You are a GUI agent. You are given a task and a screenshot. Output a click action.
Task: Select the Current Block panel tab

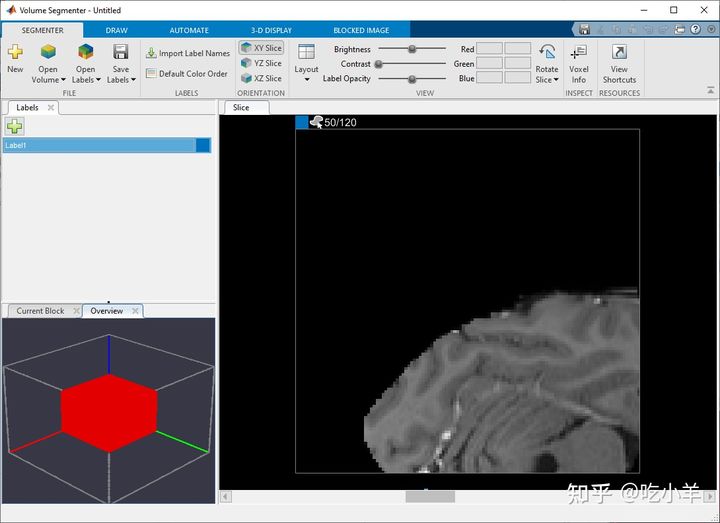click(40, 311)
